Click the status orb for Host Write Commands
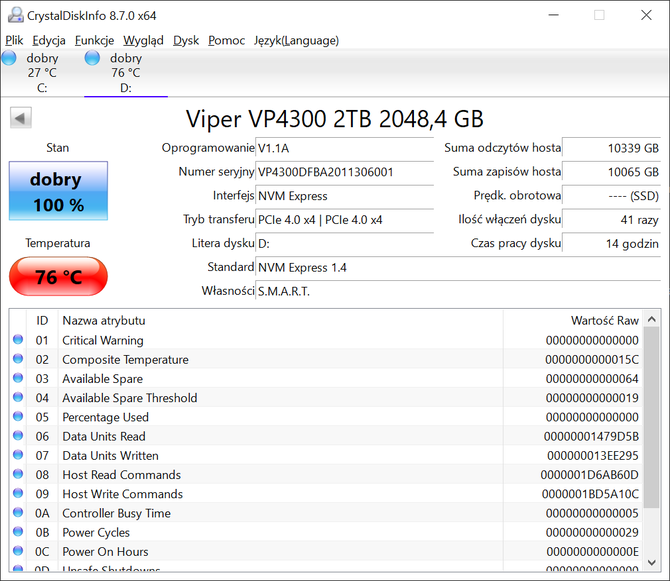Image resolution: width=670 pixels, height=581 pixels. click(18, 493)
